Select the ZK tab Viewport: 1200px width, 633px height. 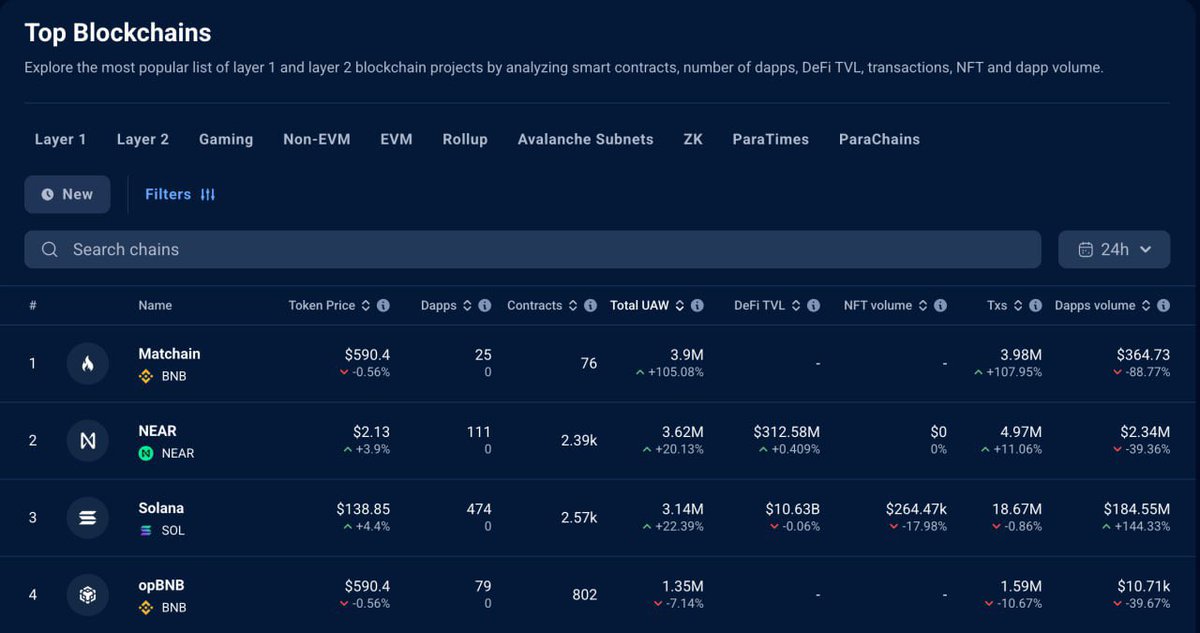(x=693, y=139)
